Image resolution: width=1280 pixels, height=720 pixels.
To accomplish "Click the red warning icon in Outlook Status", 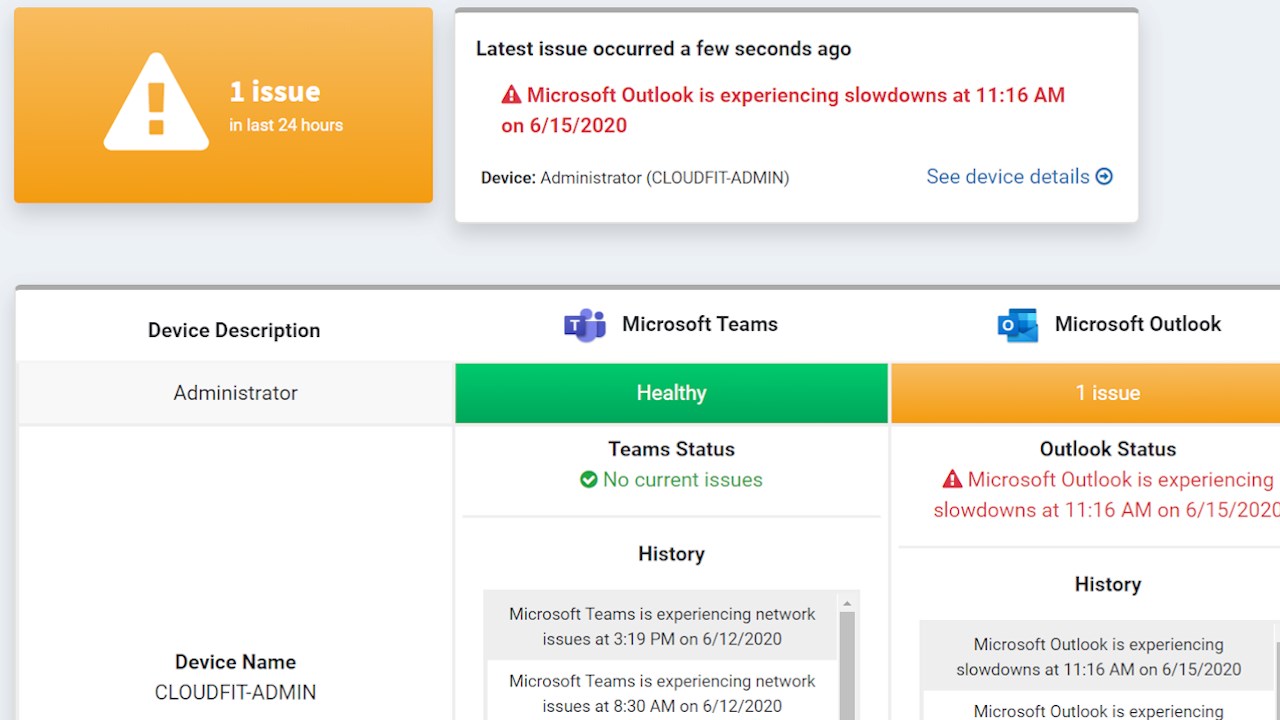I will 952,480.
